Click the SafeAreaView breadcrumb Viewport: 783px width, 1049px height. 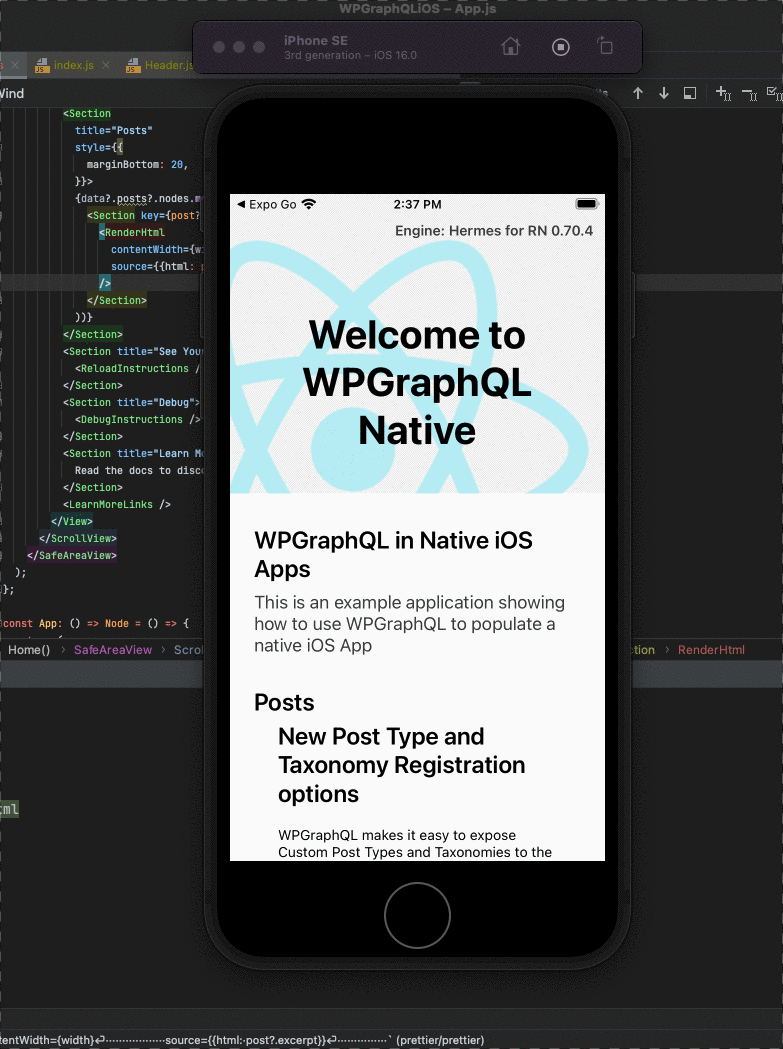pyautogui.click(x=113, y=650)
